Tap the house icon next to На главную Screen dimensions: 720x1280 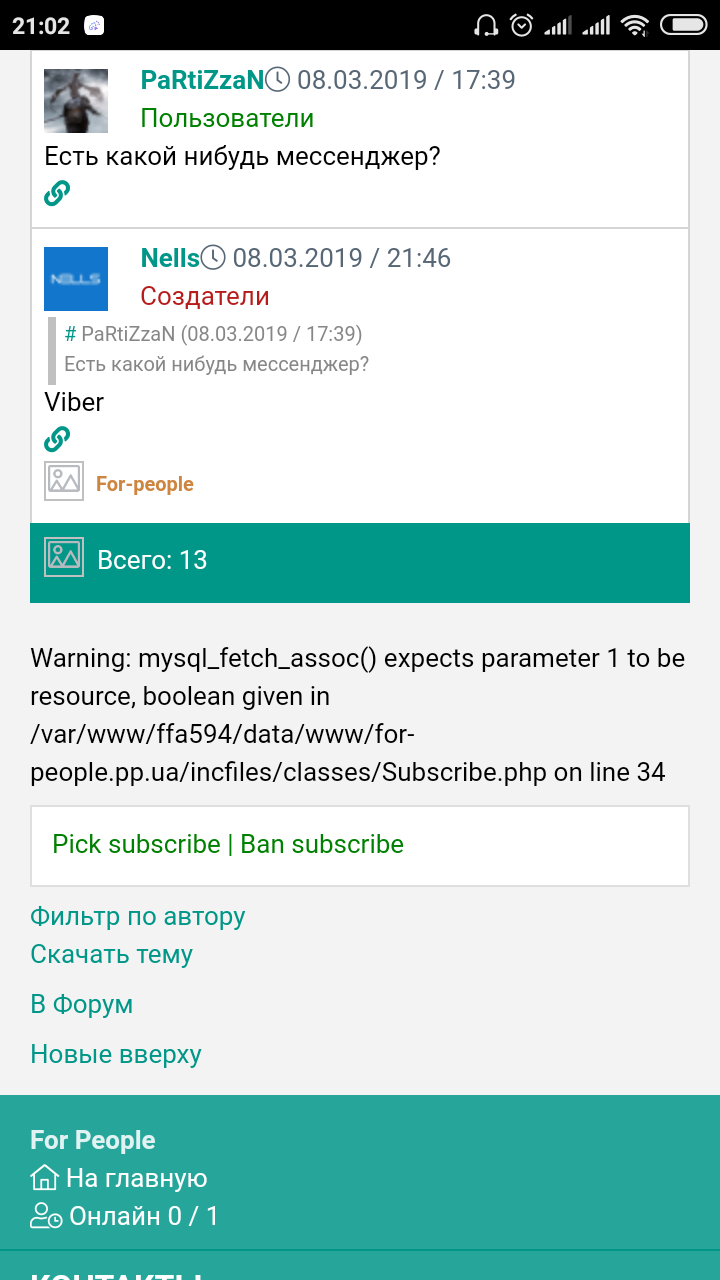[x=45, y=1178]
